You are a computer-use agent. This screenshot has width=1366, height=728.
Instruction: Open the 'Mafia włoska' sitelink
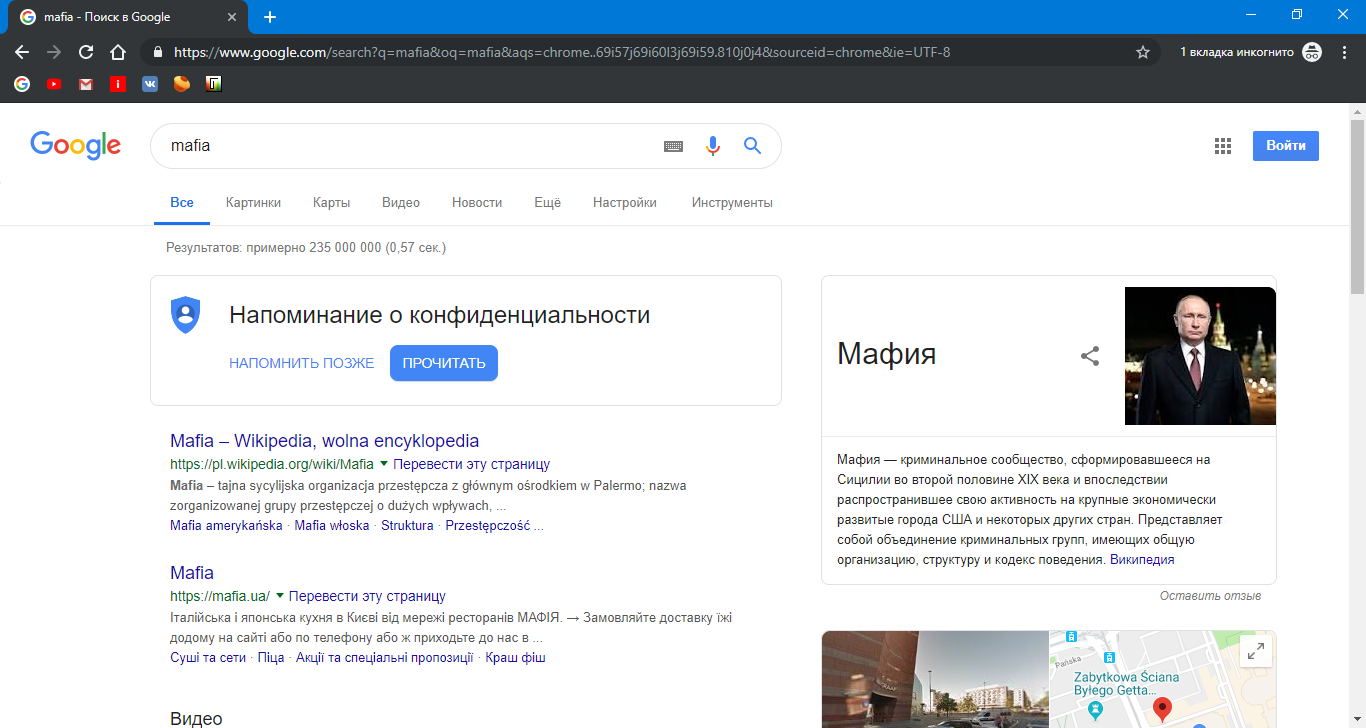pyautogui.click(x=332, y=525)
